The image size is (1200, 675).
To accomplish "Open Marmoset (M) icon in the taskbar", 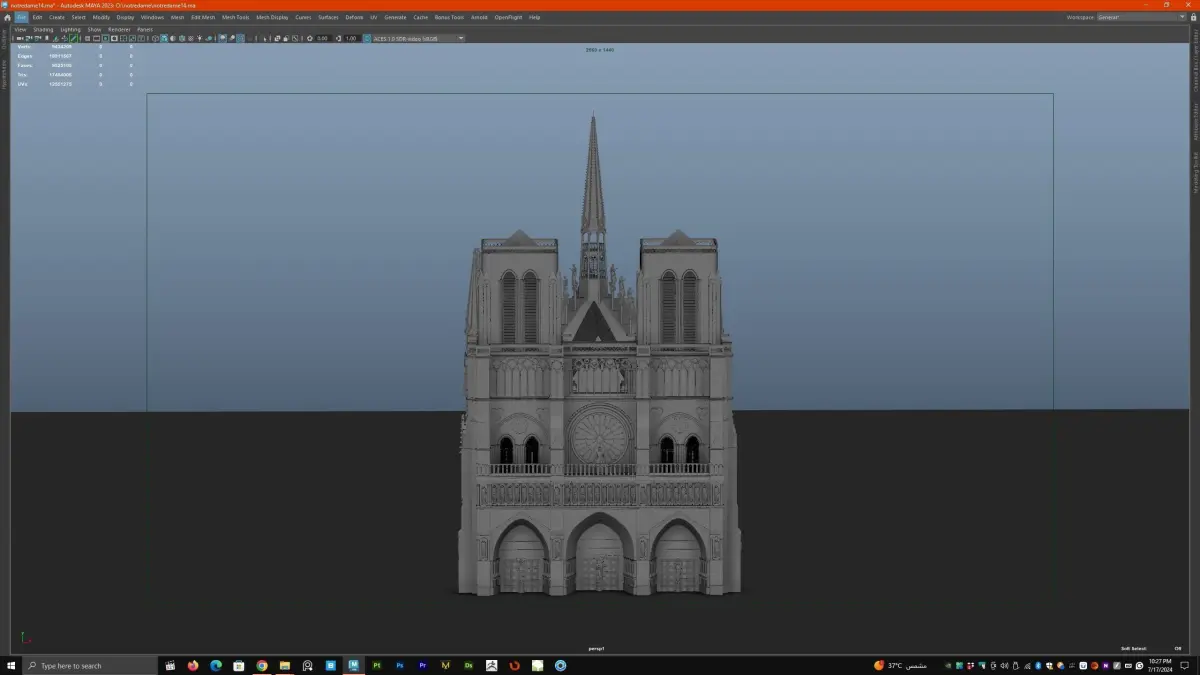I will pos(446,665).
